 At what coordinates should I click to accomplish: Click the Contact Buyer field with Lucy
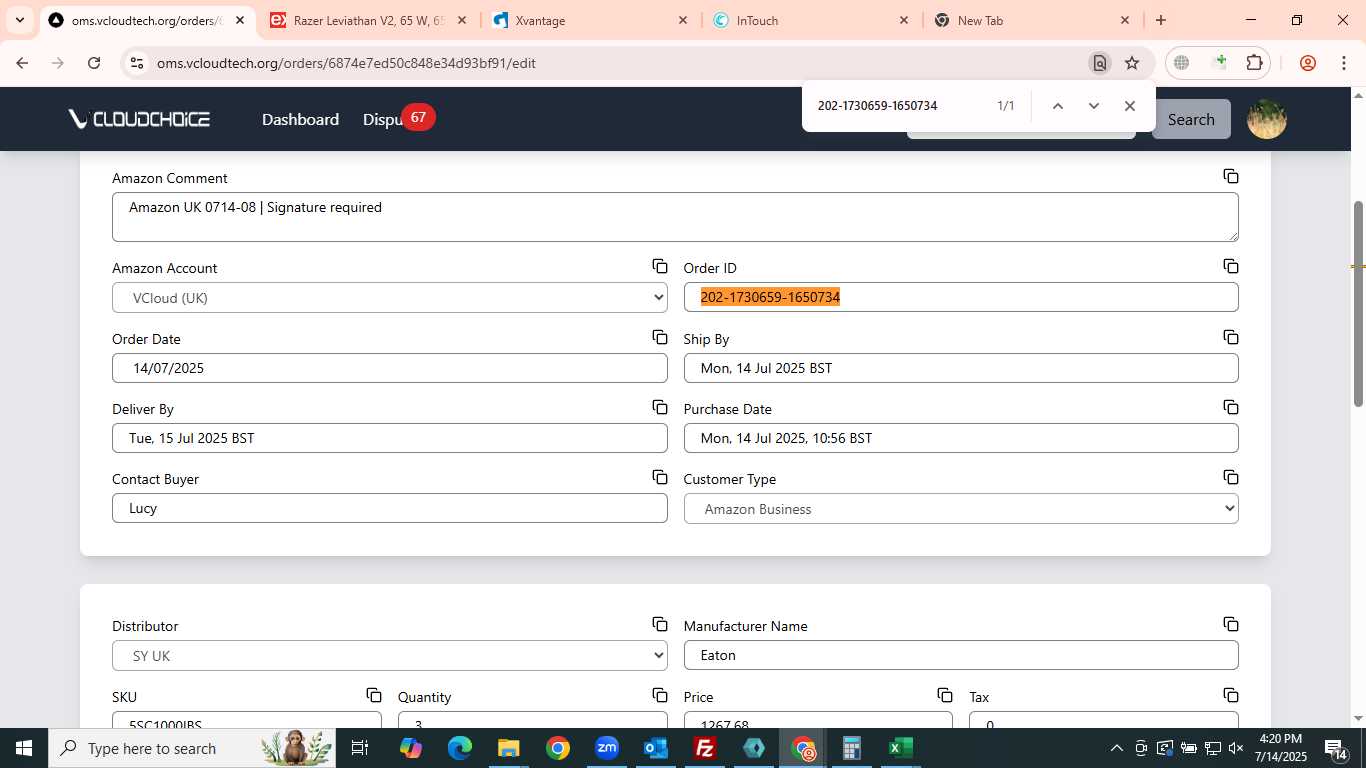pyautogui.click(x=389, y=508)
